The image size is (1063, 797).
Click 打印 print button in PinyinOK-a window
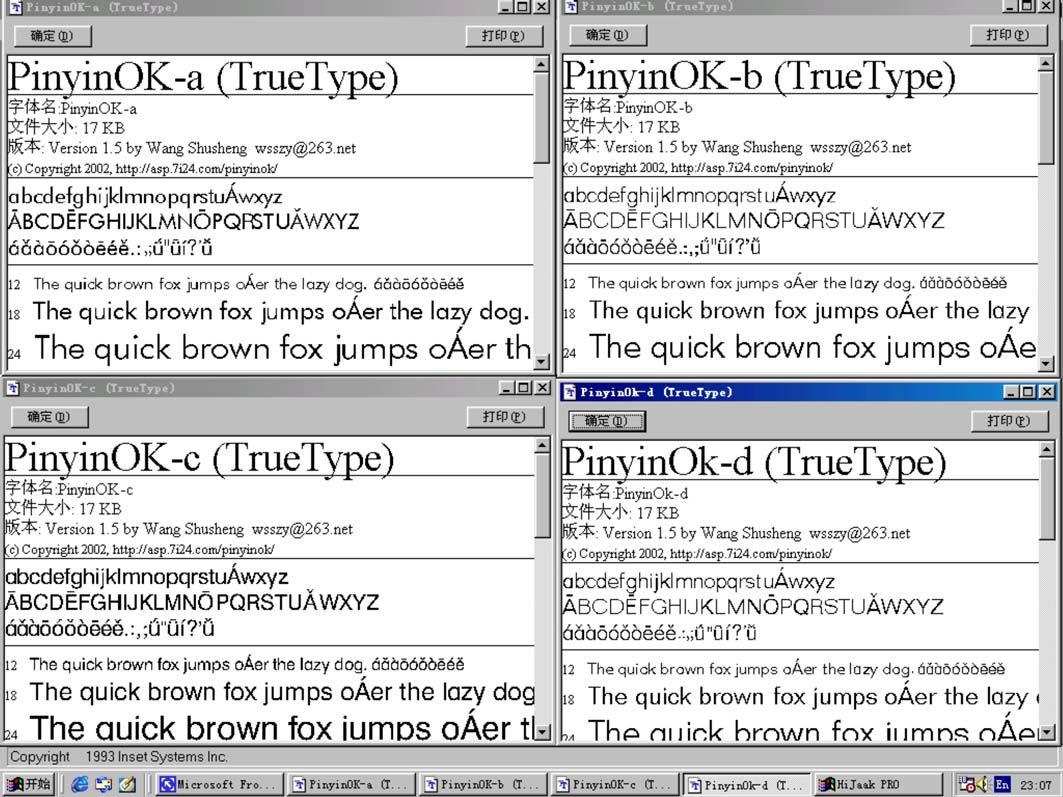504,36
